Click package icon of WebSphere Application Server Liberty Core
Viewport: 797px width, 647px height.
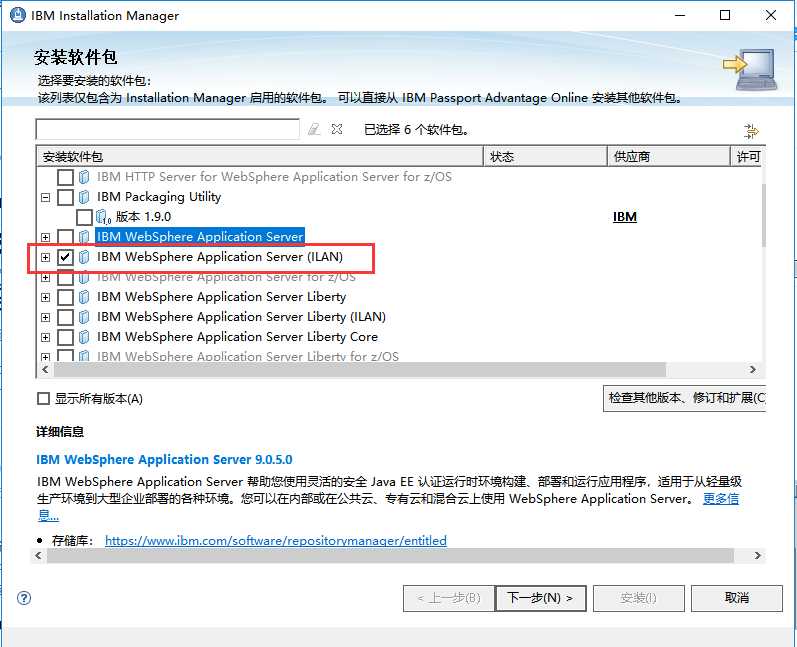point(84,337)
